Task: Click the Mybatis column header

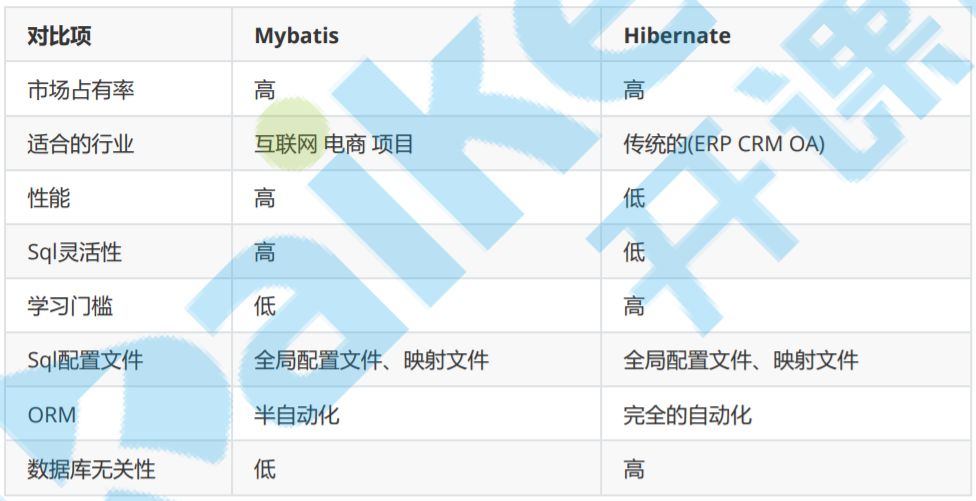Action: (x=296, y=36)
